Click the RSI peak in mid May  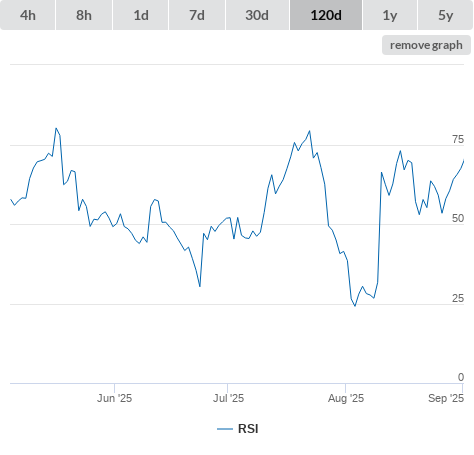click(56, 128)
